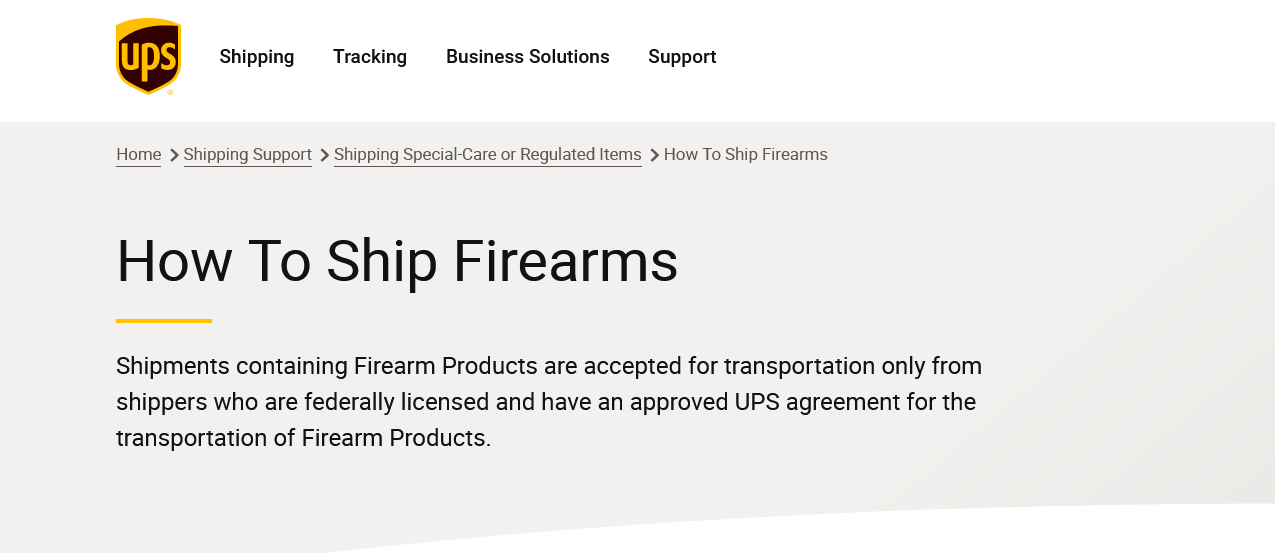Image resolution: width=1275 pixels, height=553 pixels.
Task: Click the intro paragraph about Firearm Products shipments
Action: point(549,402)
